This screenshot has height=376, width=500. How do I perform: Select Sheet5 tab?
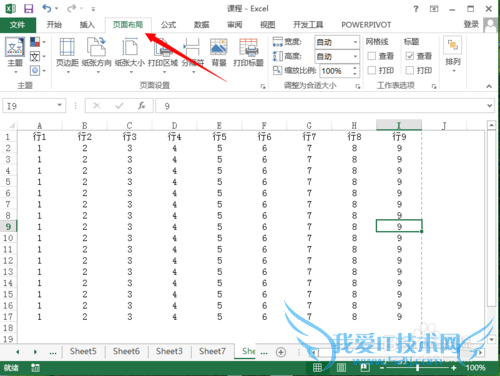(83, 351)
